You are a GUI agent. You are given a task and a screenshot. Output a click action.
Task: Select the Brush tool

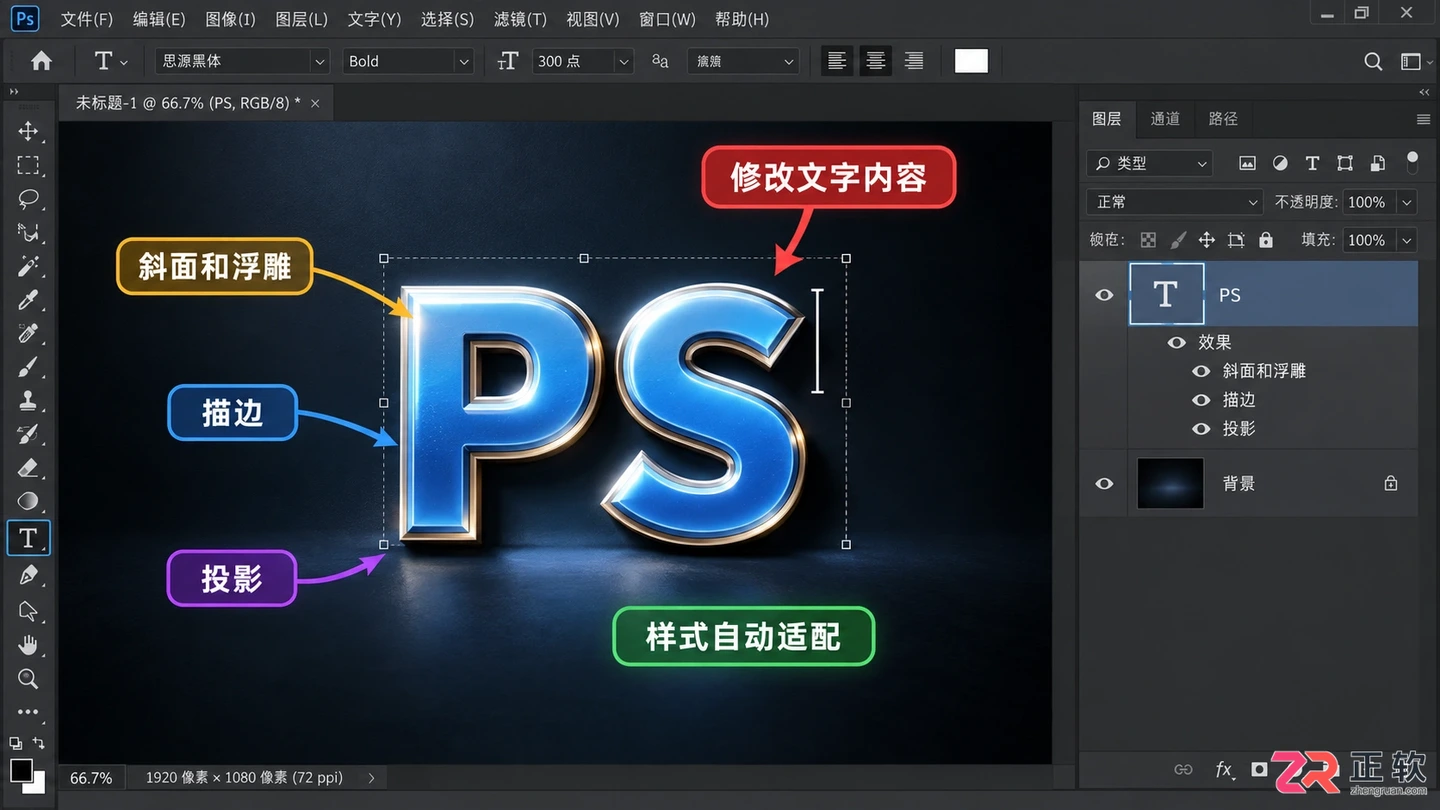pyautogui.click(x=28, y=367)
